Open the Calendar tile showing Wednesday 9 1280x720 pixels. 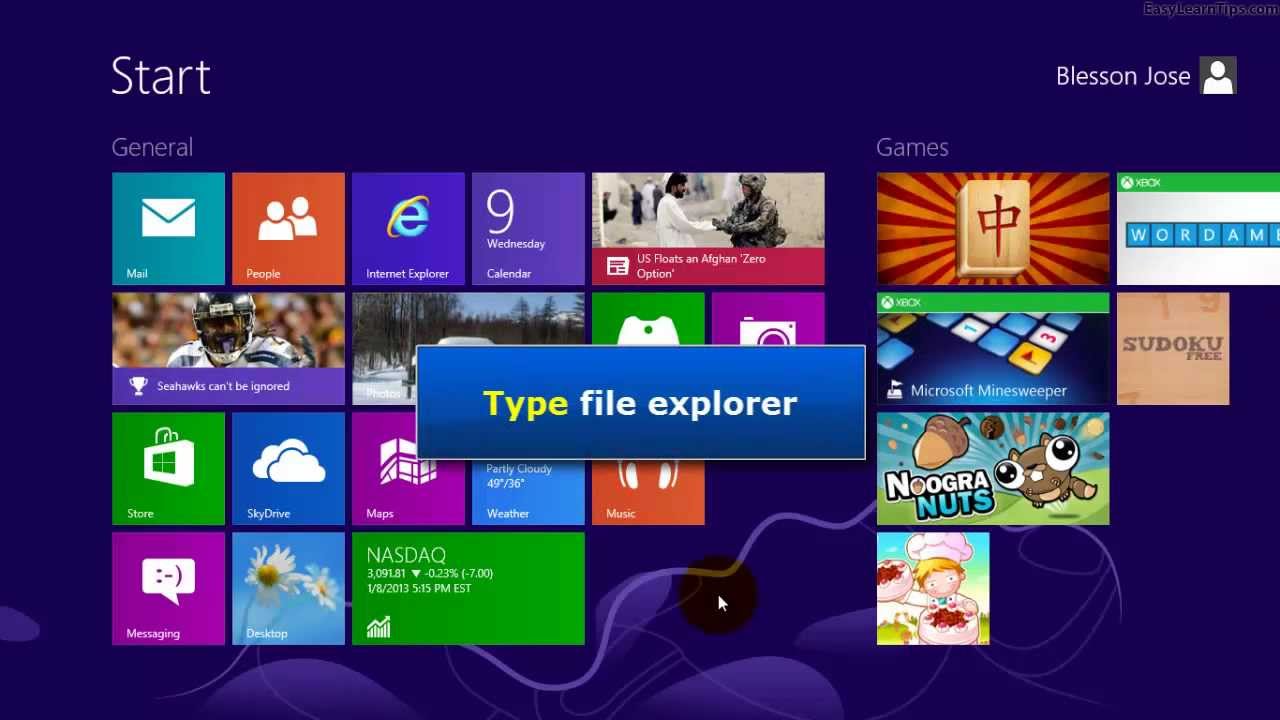tap(528, 229)
